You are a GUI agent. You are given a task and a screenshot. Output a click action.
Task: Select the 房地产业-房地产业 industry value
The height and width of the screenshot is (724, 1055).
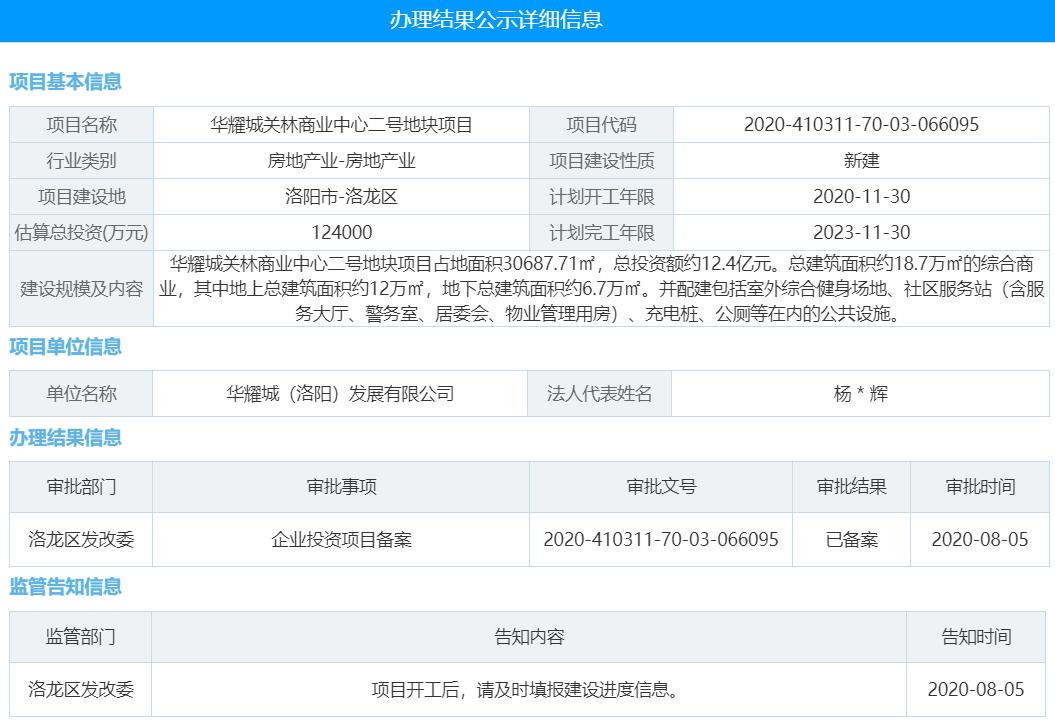pos(341,160)
